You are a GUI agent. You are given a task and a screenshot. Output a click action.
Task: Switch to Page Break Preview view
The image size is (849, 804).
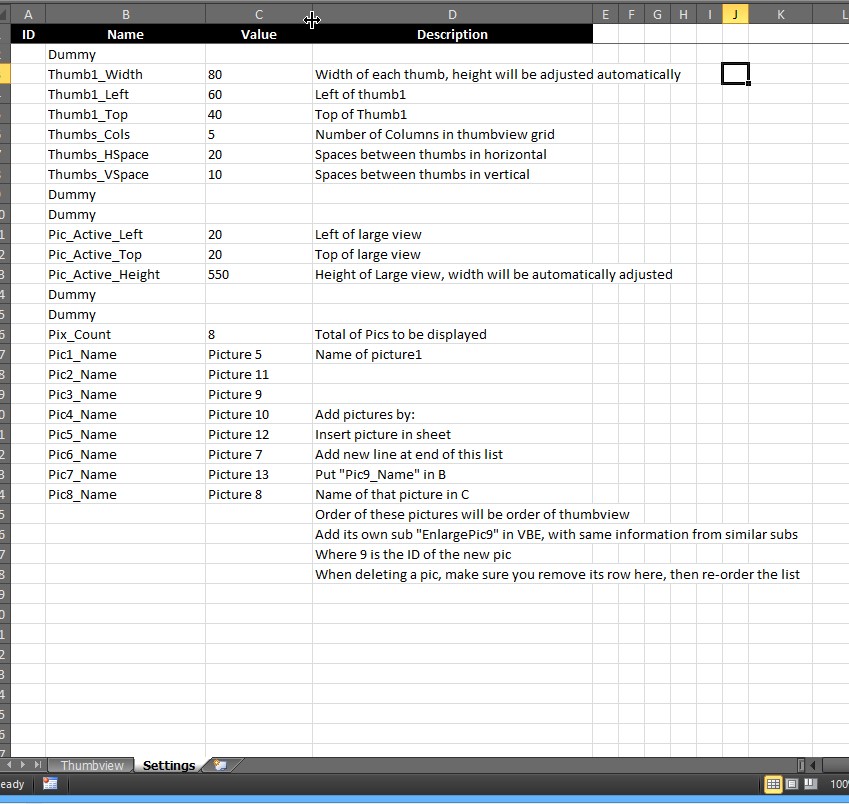[x=811, y=783]
